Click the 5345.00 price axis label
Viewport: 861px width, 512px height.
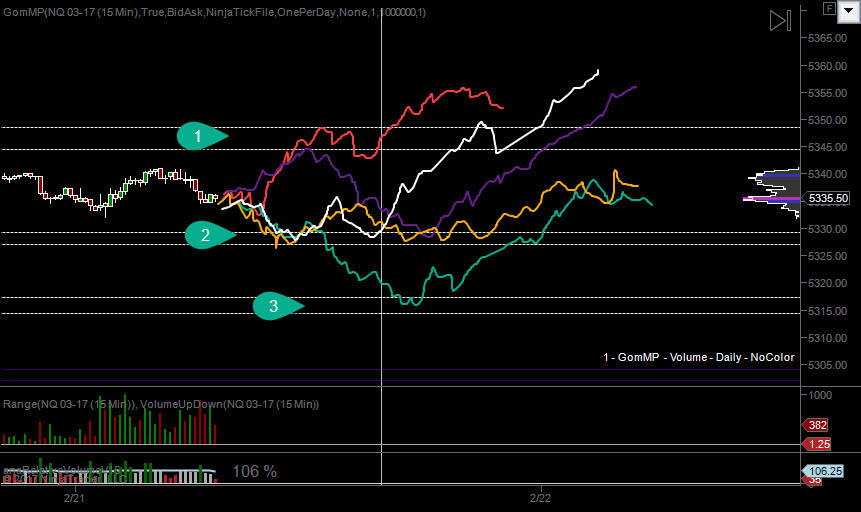[828, 147]
